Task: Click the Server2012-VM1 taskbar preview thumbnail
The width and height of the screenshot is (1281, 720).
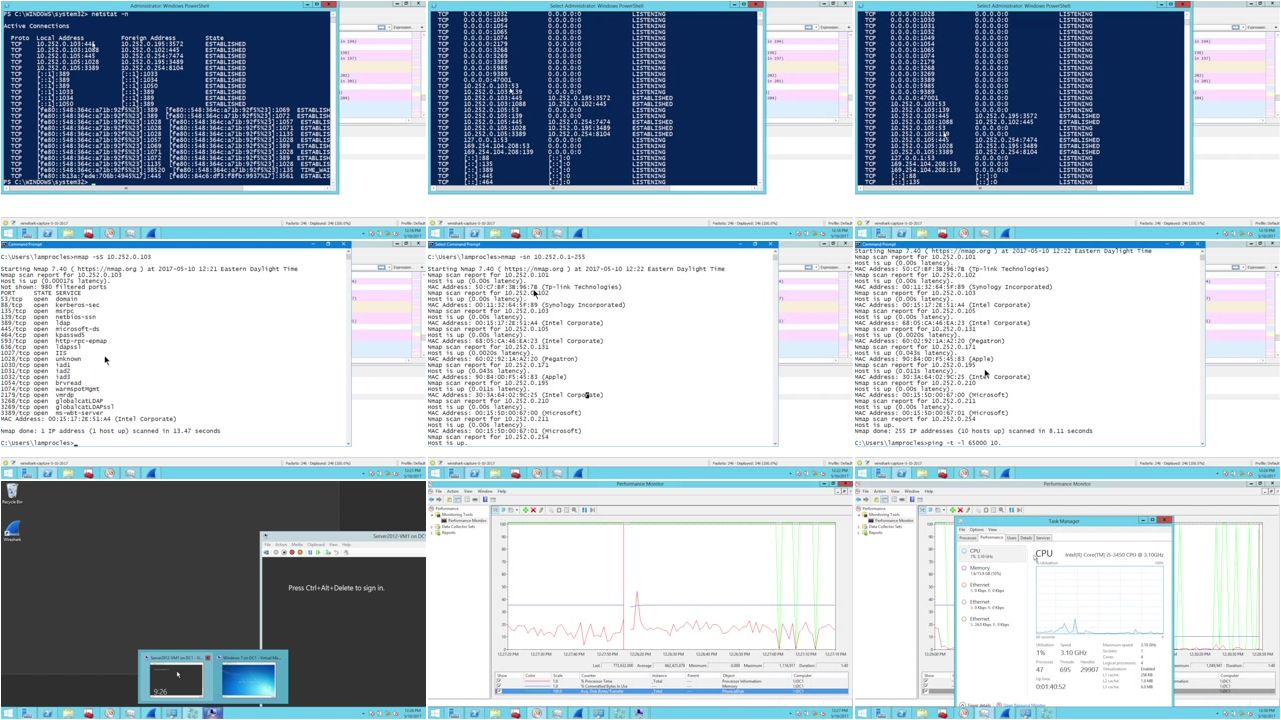Action: [x=176, y=679]
